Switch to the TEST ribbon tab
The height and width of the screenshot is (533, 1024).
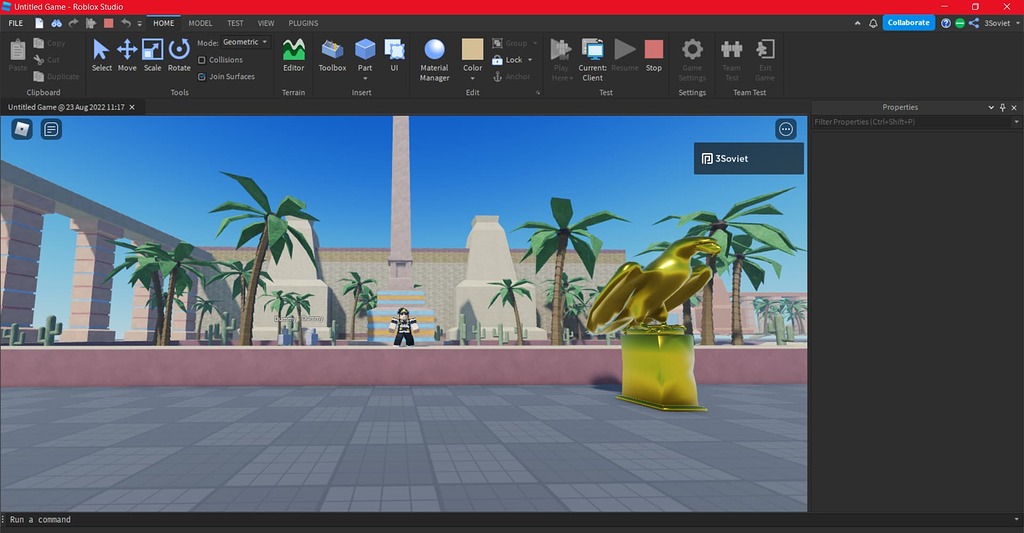pos(235,23)
